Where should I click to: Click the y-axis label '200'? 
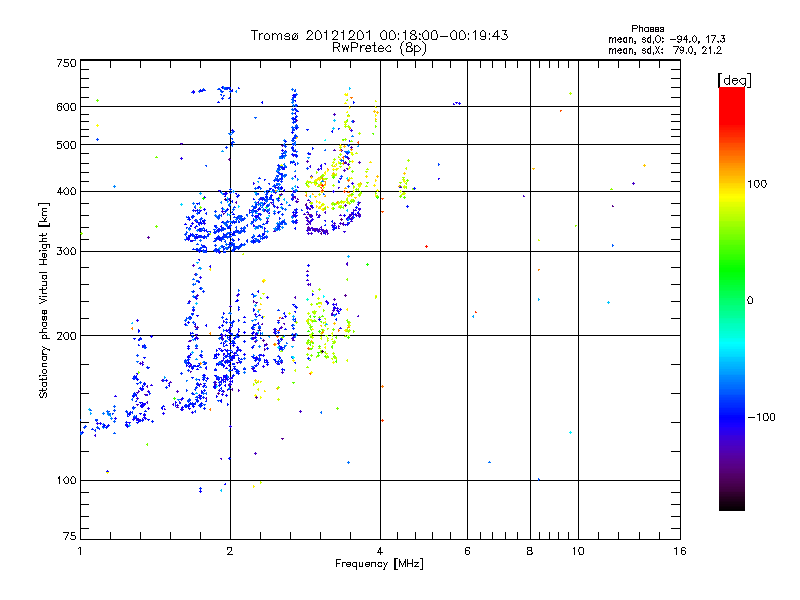tap(66, 336)
